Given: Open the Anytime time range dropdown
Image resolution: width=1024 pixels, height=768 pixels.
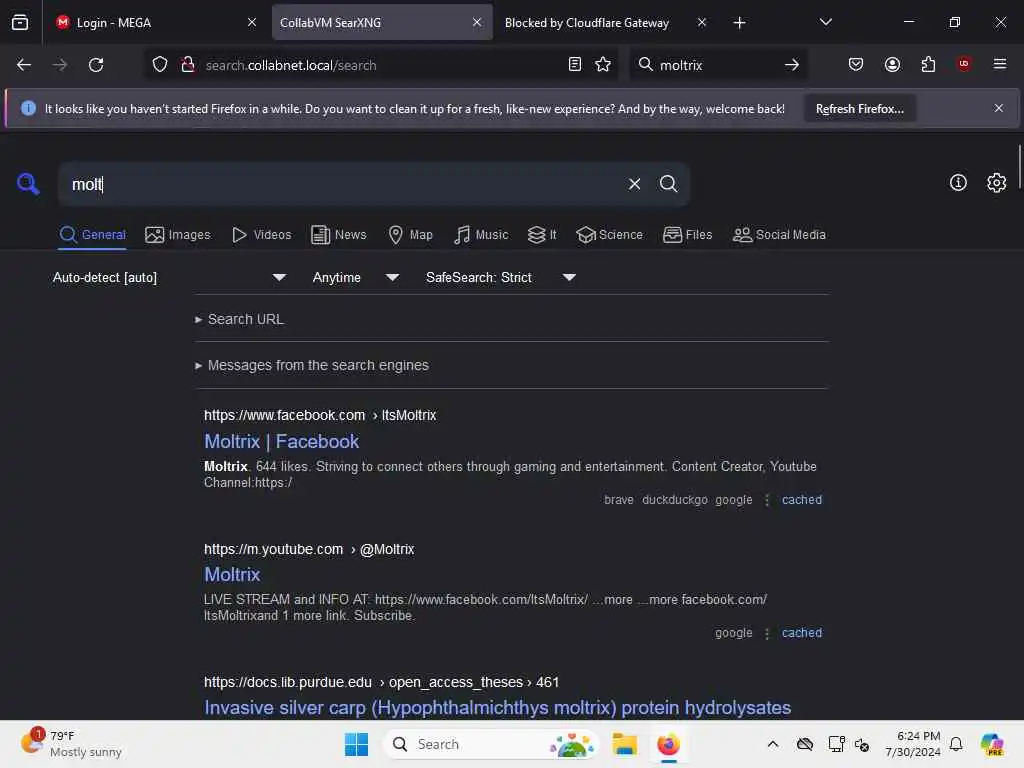Looking at the screenshot, I should [x=355, y=278].
